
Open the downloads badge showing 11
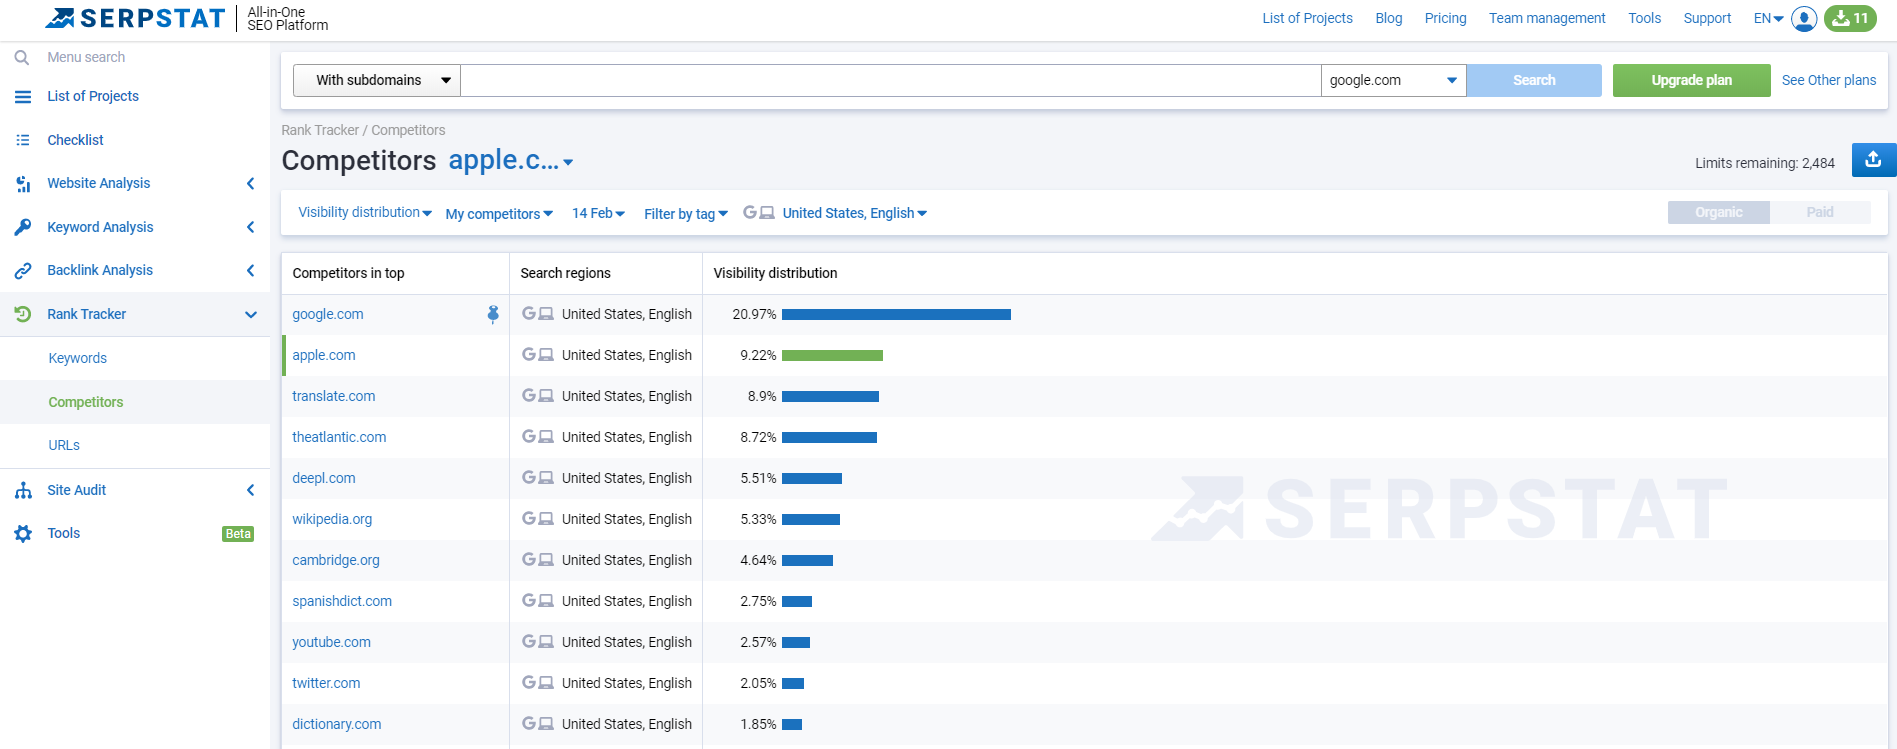[x=1850, y=18]
